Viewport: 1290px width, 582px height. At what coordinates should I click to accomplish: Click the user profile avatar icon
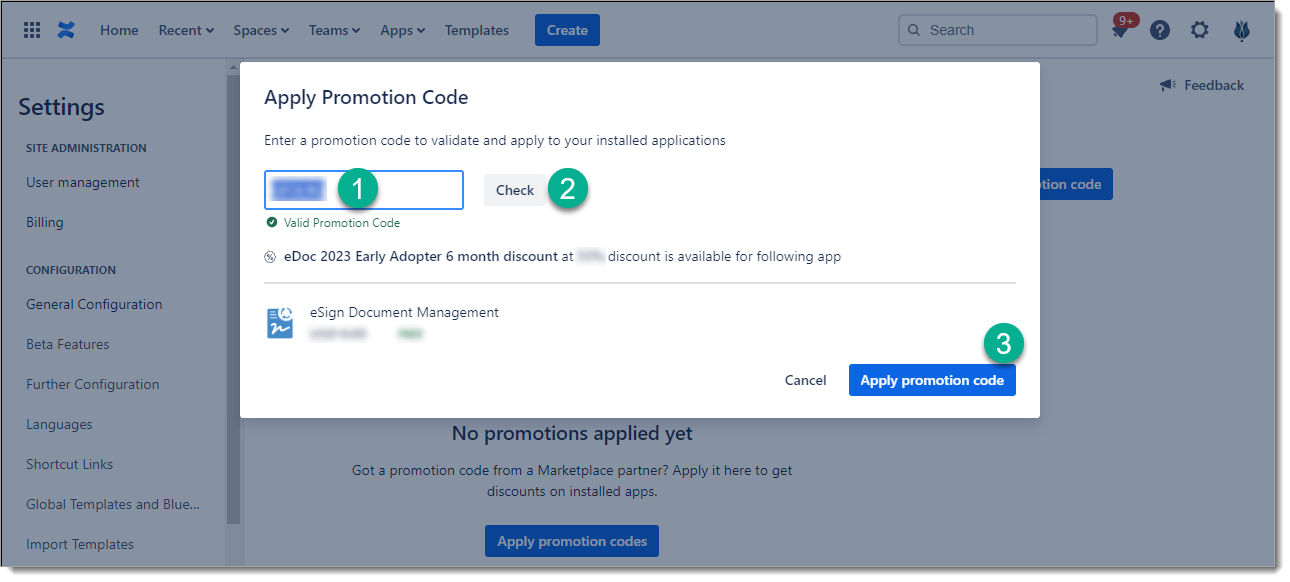pos(1242,30)
